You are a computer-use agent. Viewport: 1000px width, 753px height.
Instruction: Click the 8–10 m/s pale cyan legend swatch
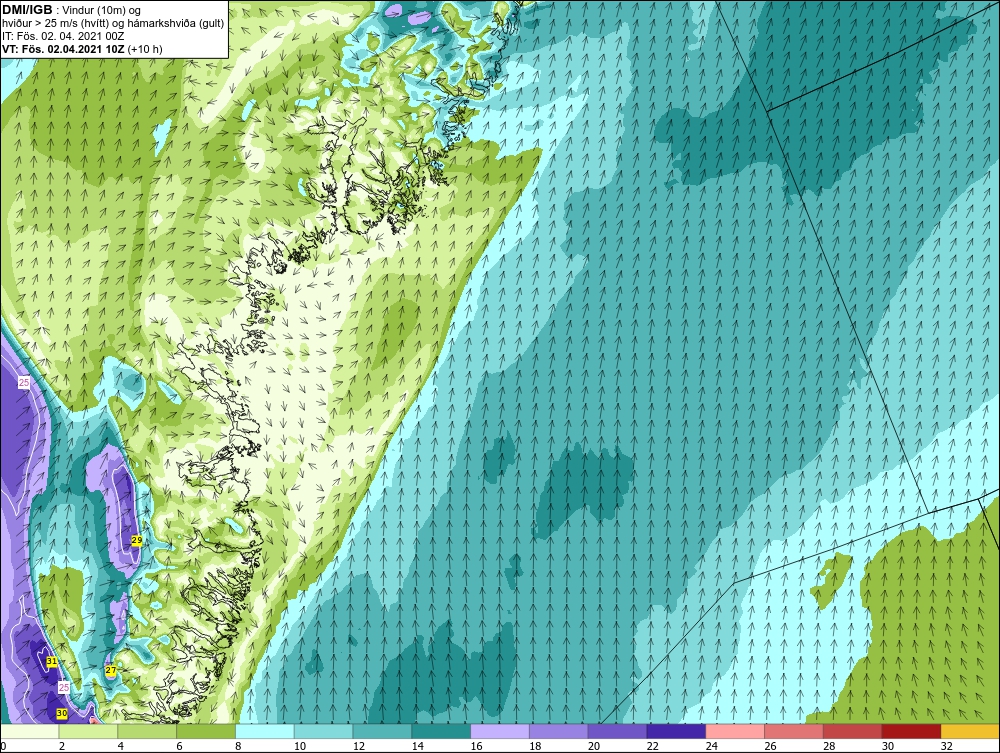(x=265, y=731)
